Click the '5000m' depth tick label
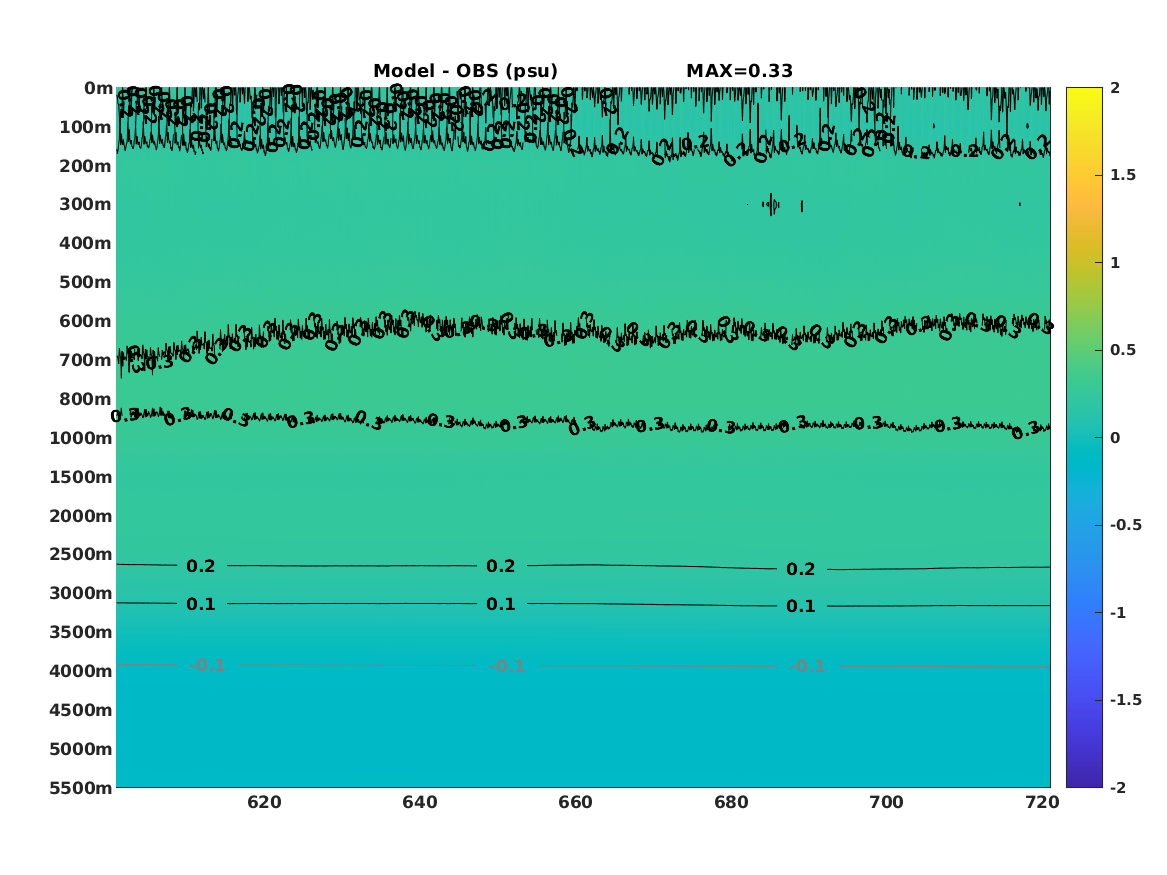The image size is (1167, 875). 80,749
